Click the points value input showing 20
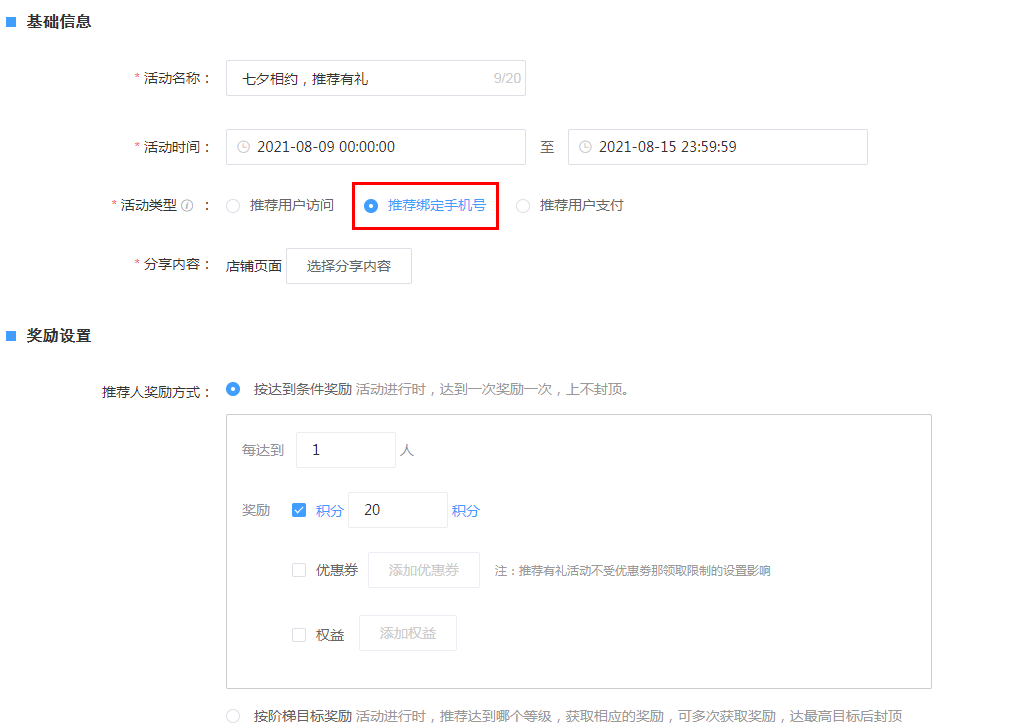The height and width of the screenshot is (728, 1024). (x=397, y=510)
